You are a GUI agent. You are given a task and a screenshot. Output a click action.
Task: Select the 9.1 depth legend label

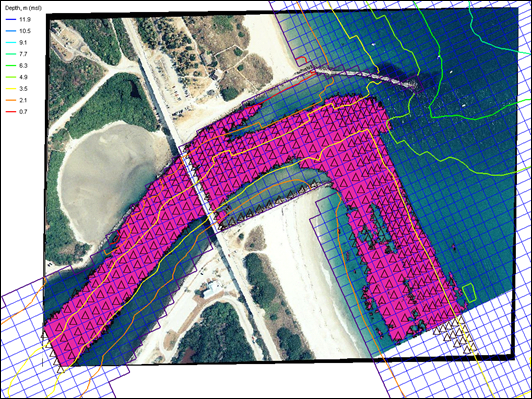23,43
